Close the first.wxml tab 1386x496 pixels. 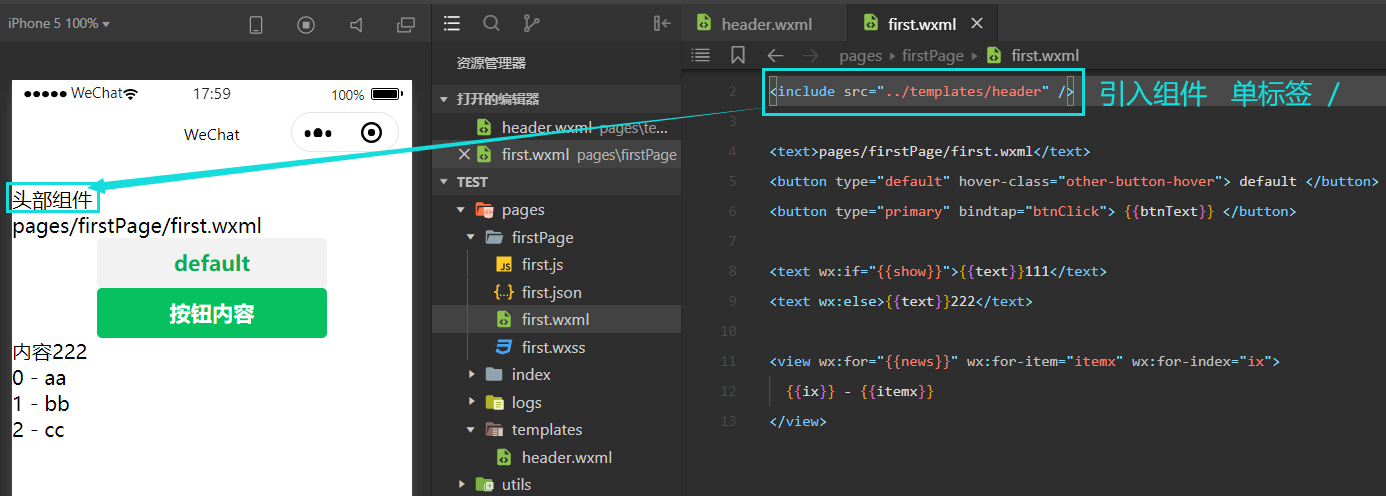point(977,24)
